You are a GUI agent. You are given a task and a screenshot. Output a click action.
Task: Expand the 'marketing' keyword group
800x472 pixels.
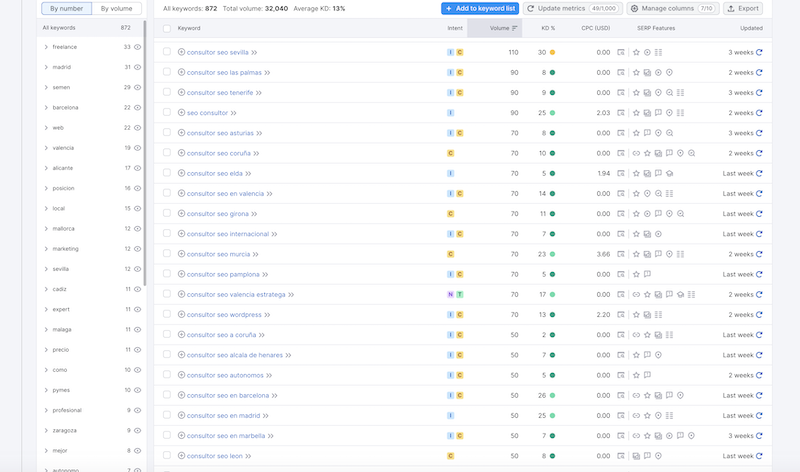click(x=46, y=249)
